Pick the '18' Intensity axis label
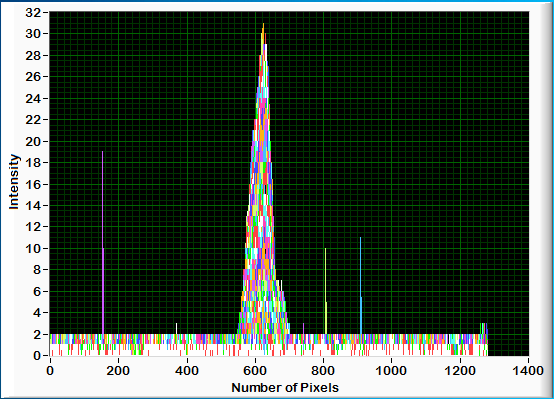 (33, 163)
